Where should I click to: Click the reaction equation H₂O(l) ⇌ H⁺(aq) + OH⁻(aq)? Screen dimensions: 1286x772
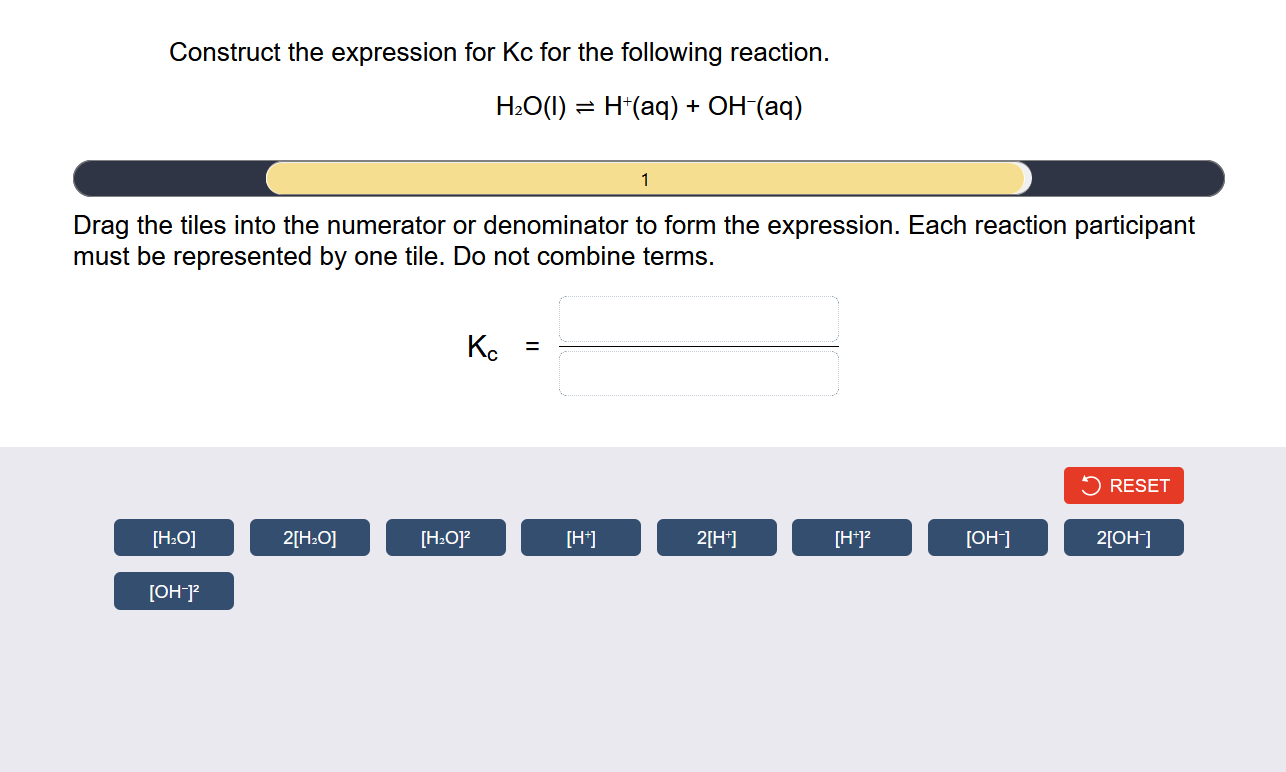[648, 105]
